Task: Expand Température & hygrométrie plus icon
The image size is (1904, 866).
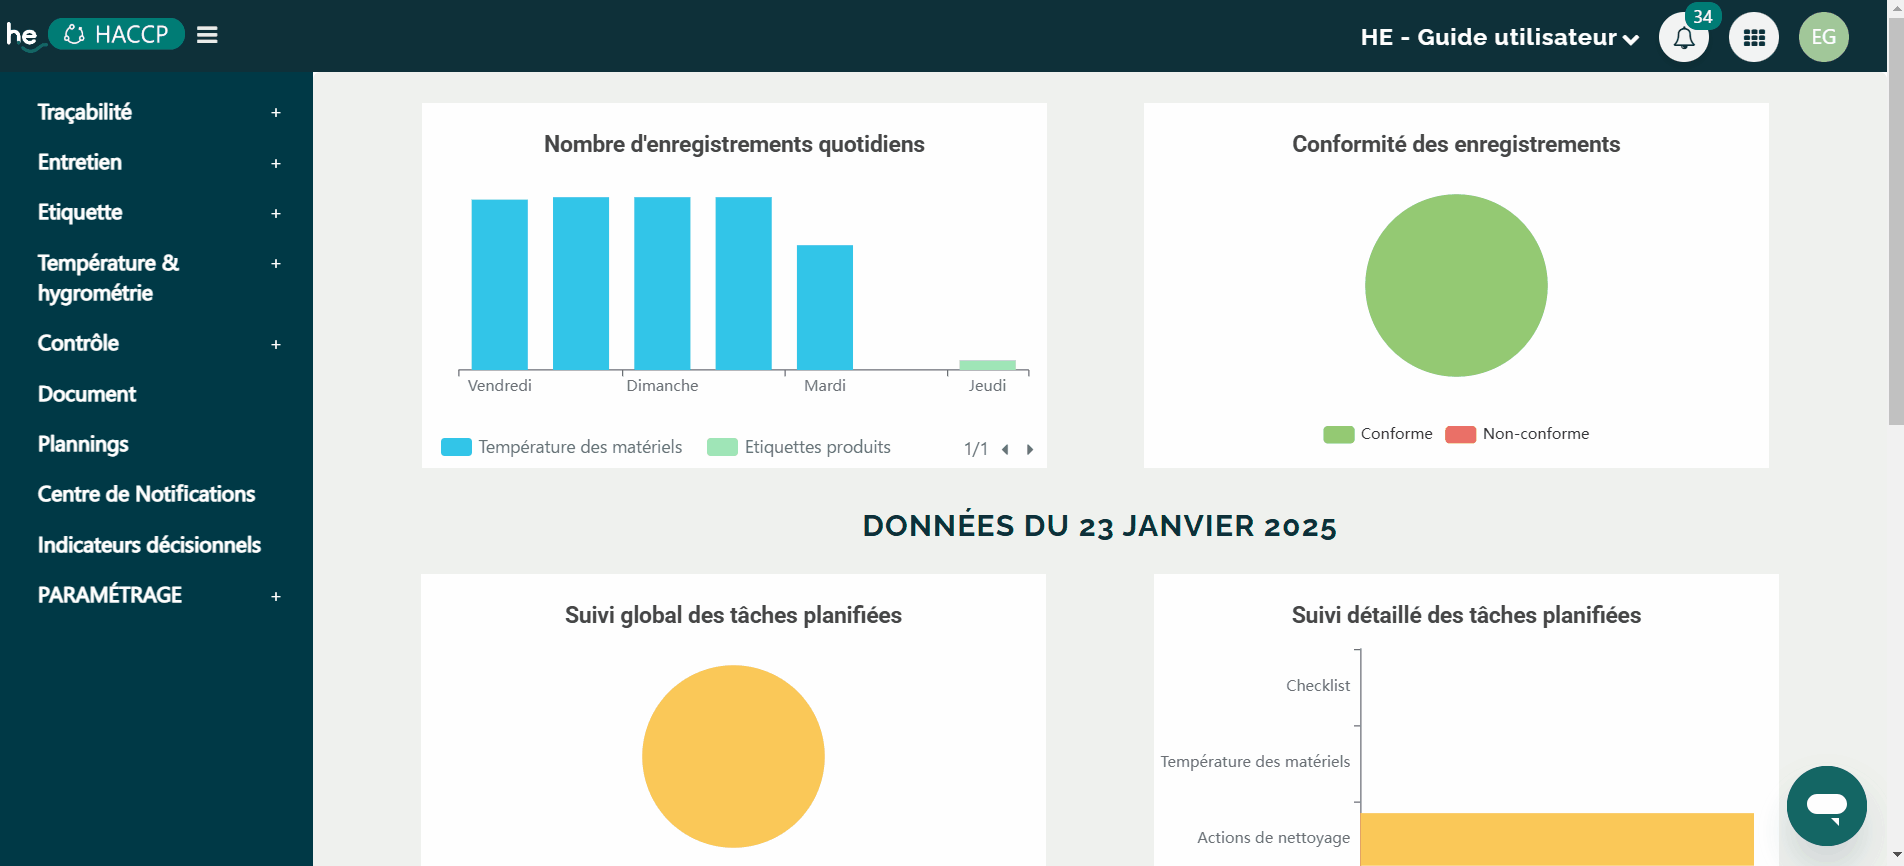Action: click(276, 264)
